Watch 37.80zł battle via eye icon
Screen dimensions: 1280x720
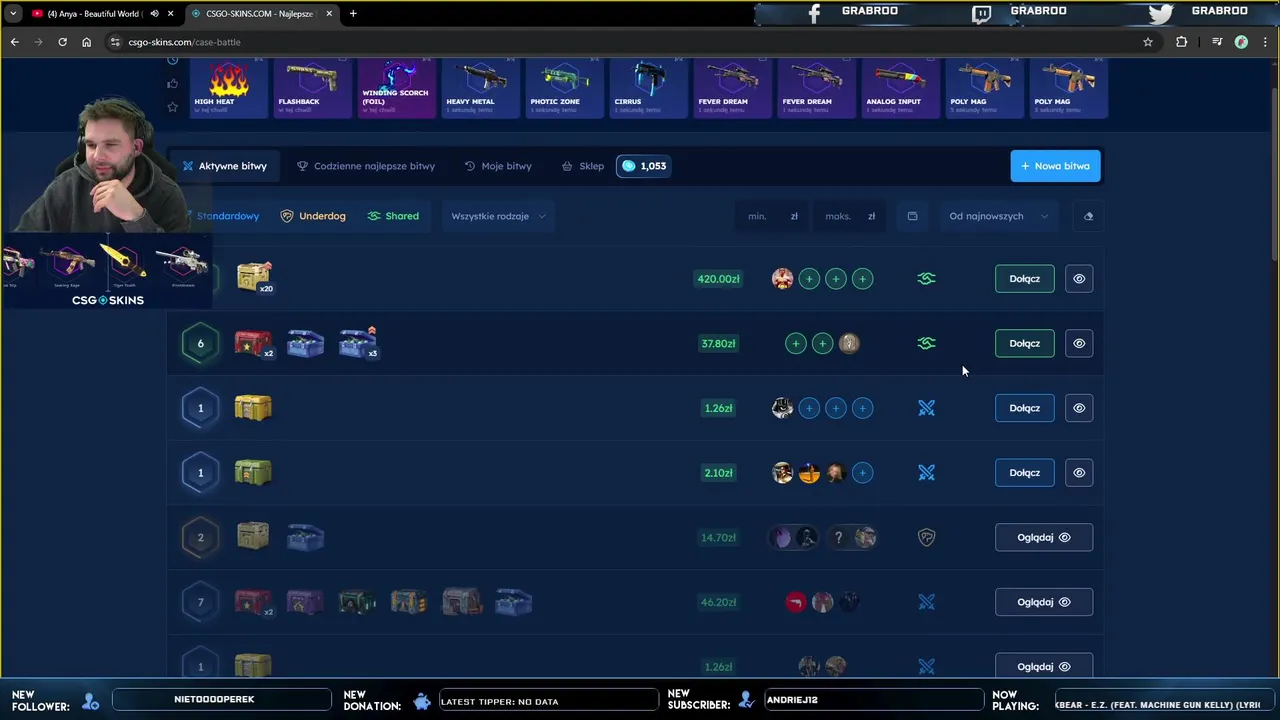coord(1079,343)
